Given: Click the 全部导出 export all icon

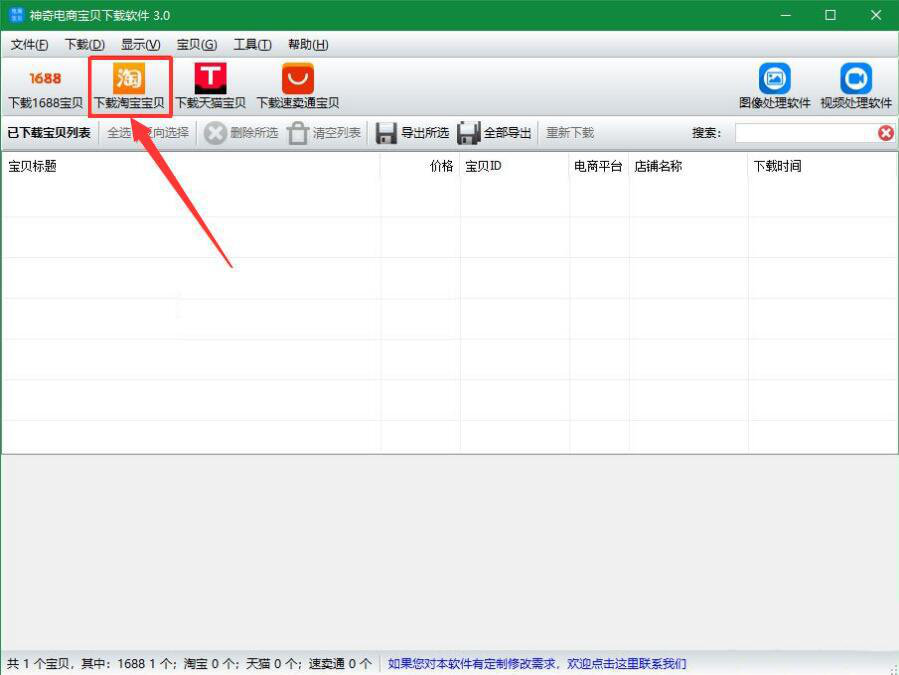Looking at the screenshot, I should click(468, 133).
